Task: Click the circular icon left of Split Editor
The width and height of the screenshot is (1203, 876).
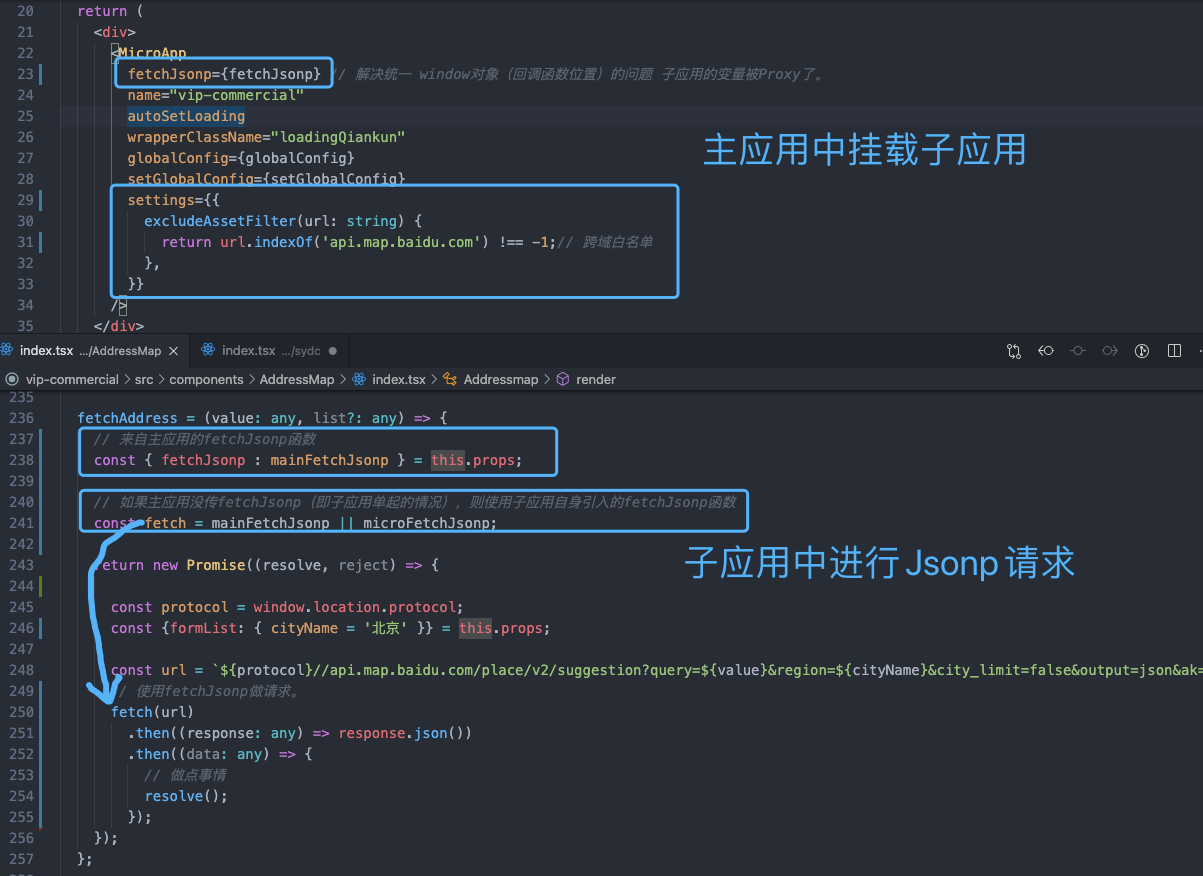Action: pyautogui.click(x=1142, y=351)
